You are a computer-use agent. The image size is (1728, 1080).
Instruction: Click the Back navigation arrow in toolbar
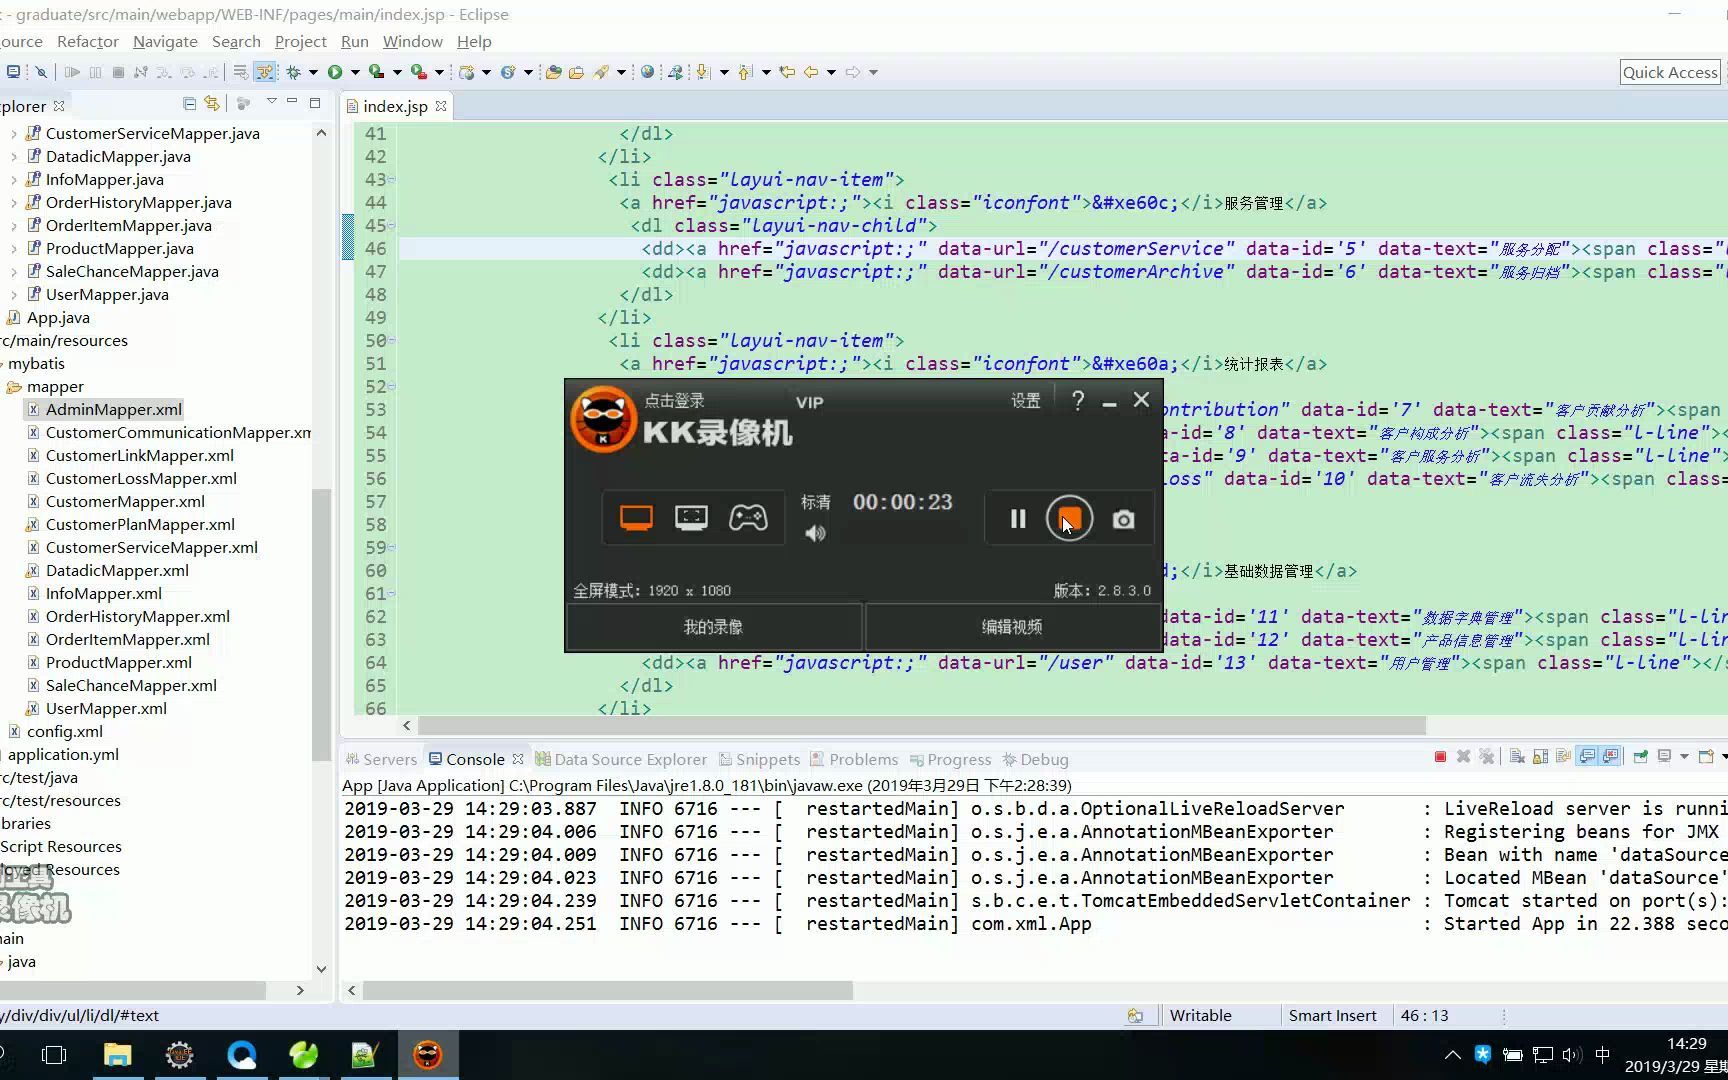(810, 72)
